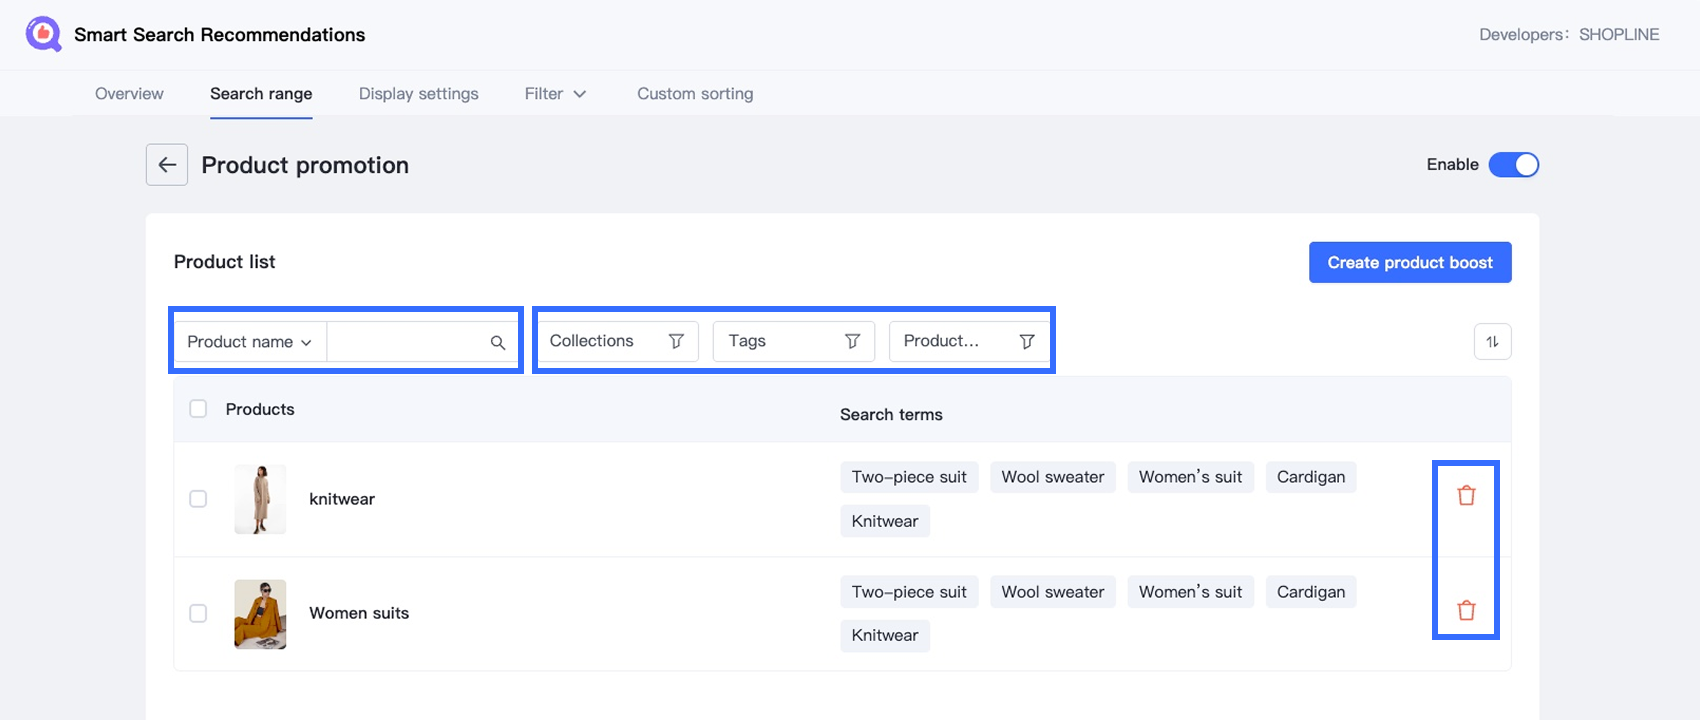Check the select-all Products checkbox

pos(198,409)
